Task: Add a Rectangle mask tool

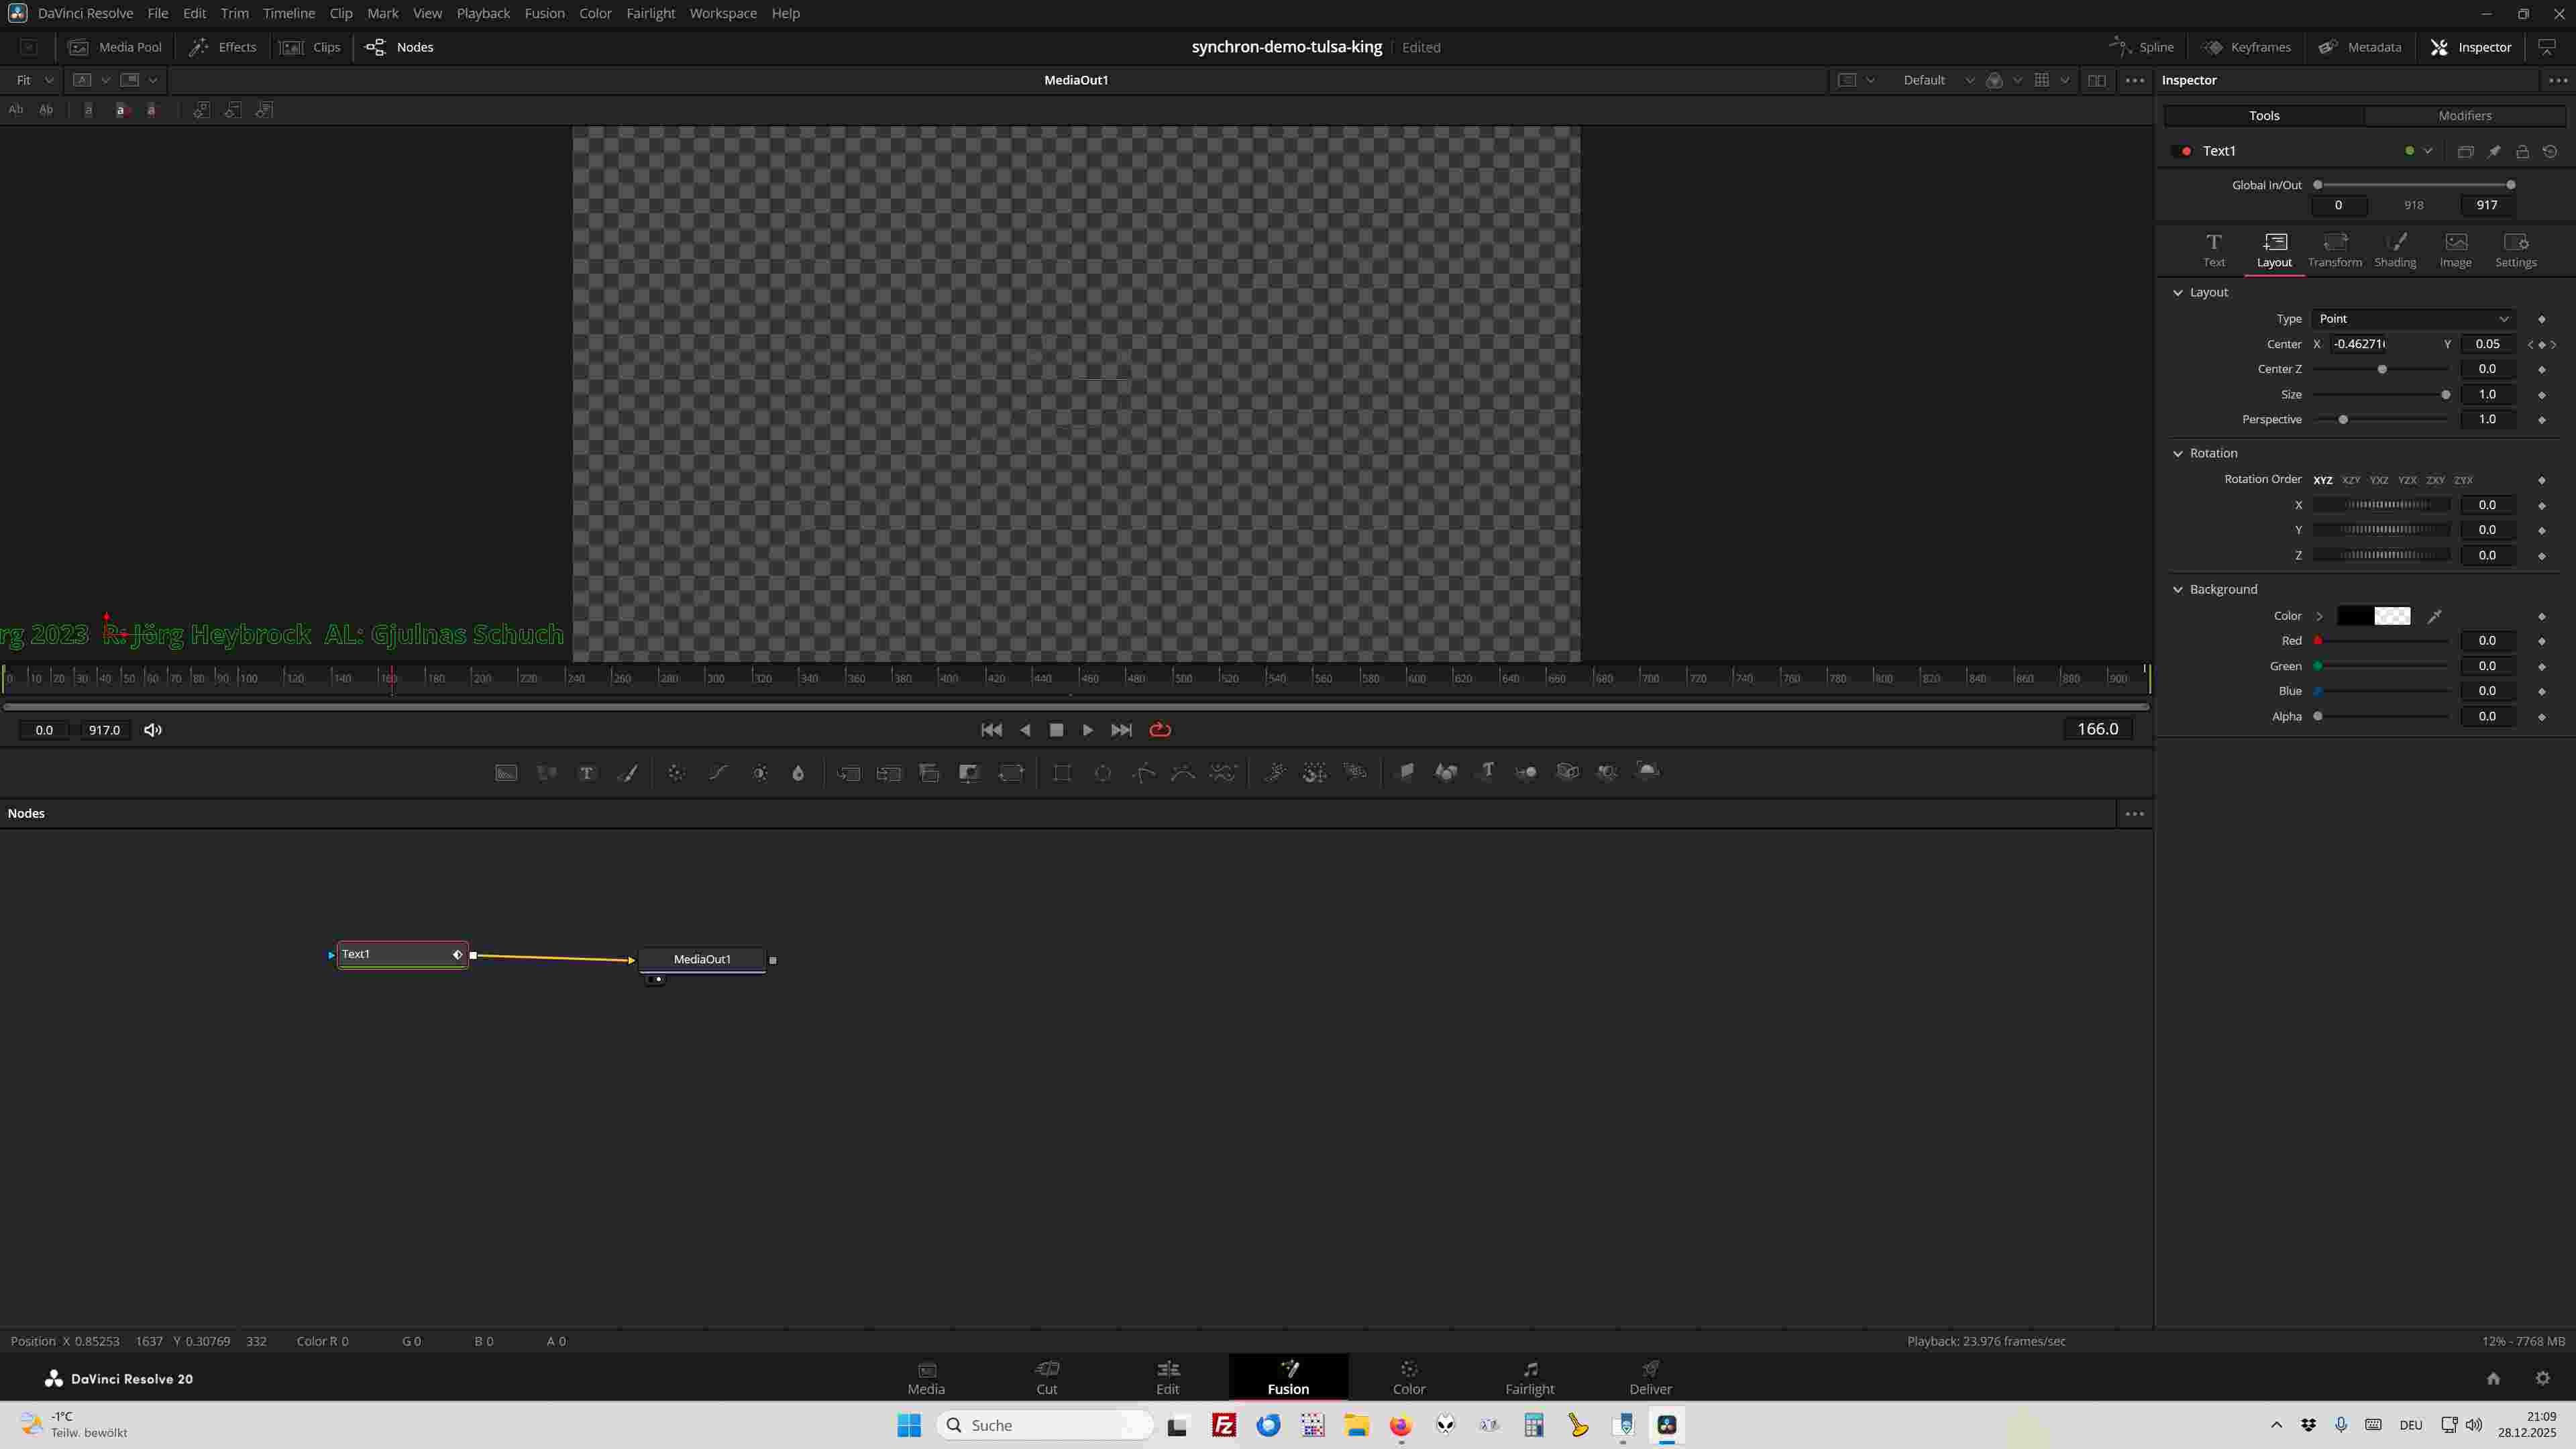Action: (x=1062, y=772)
